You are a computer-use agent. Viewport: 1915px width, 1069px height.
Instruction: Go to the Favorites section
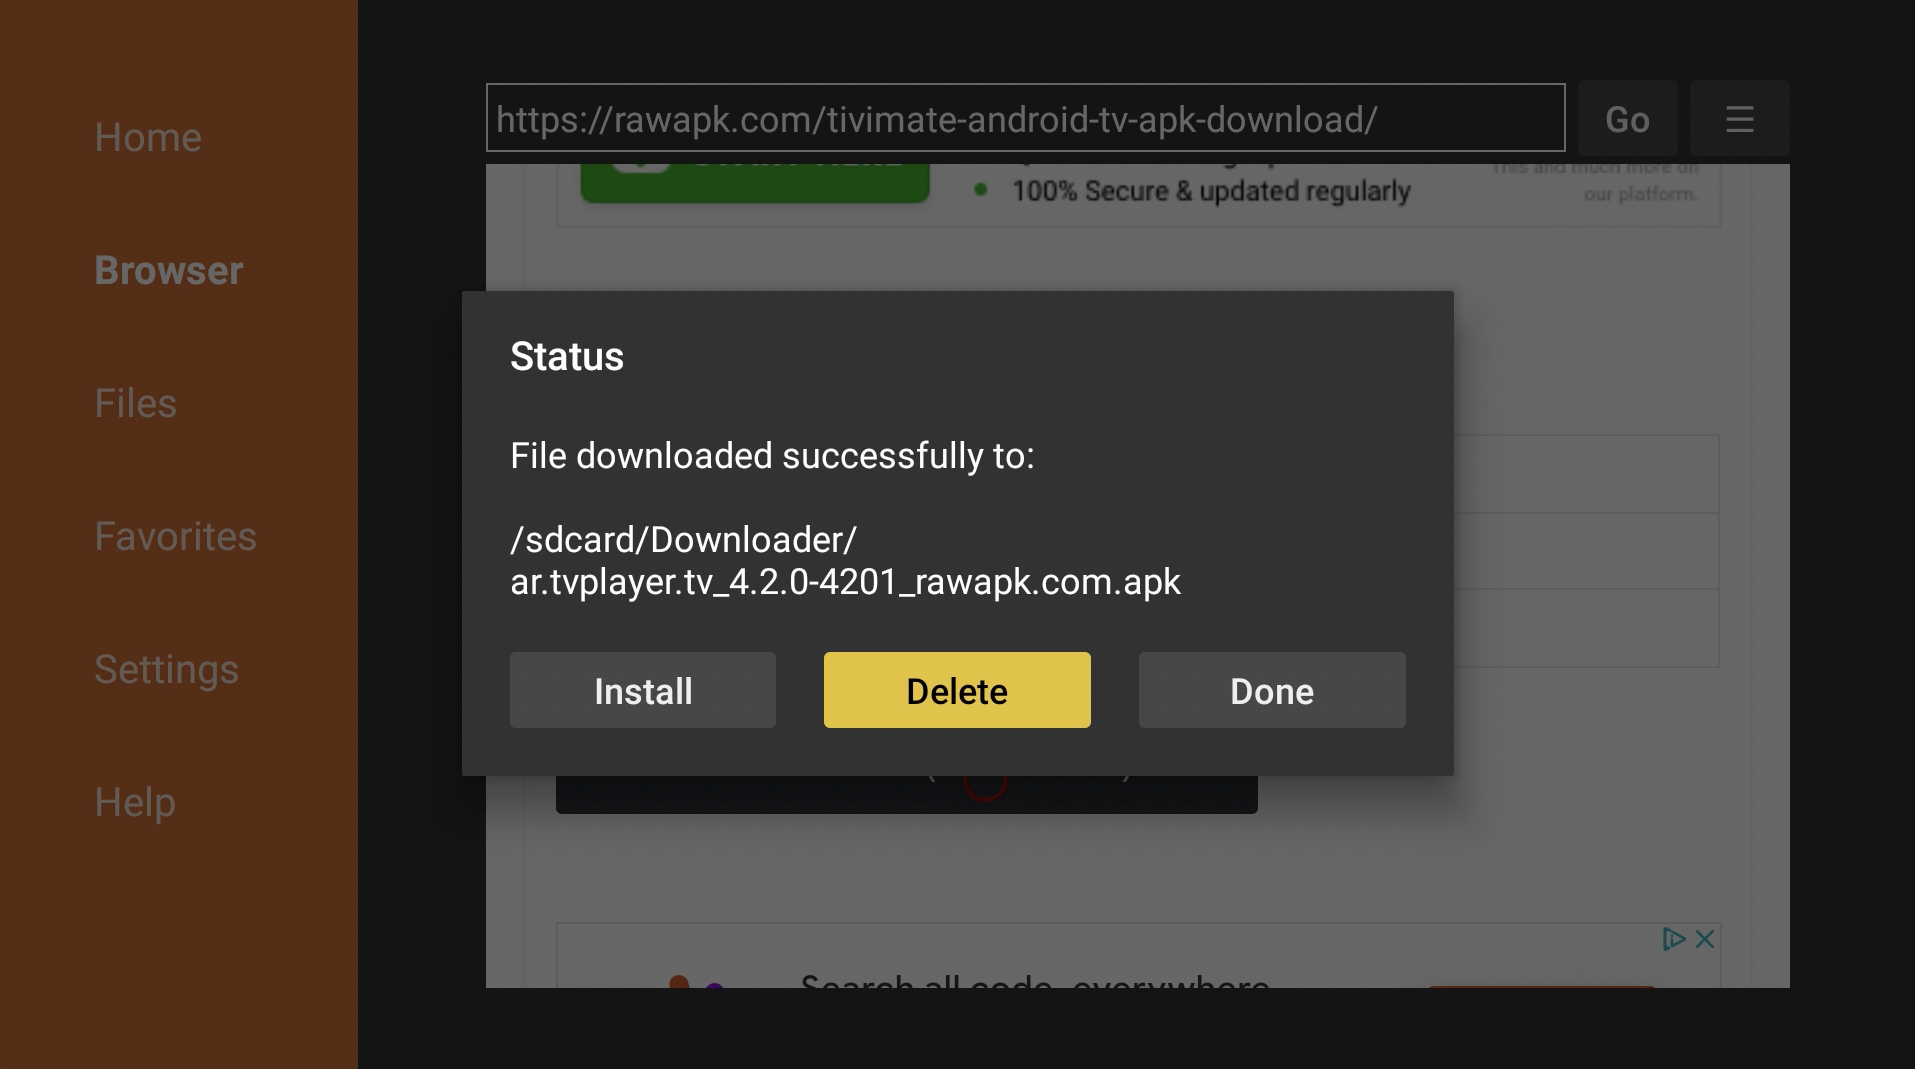175,536
